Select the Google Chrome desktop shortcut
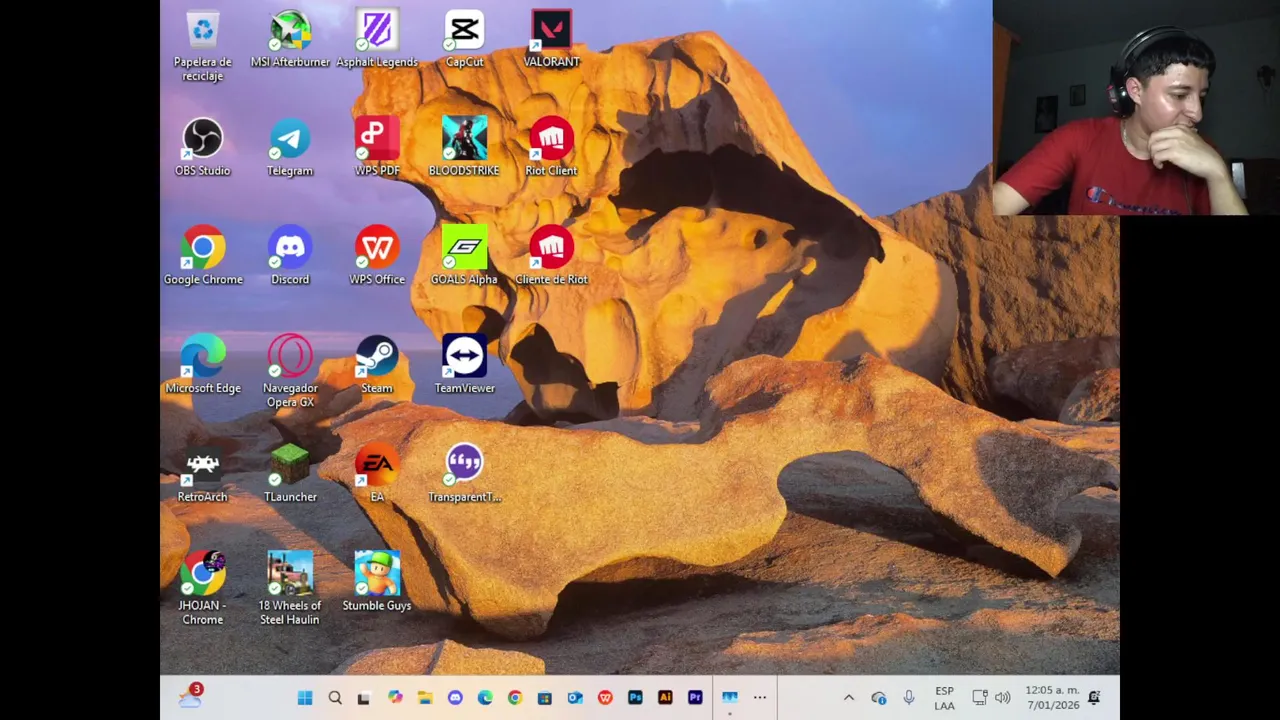Image resolution: width=1280 pixels, height=720 pixels. pyautogui.click(x=203, y=257)
